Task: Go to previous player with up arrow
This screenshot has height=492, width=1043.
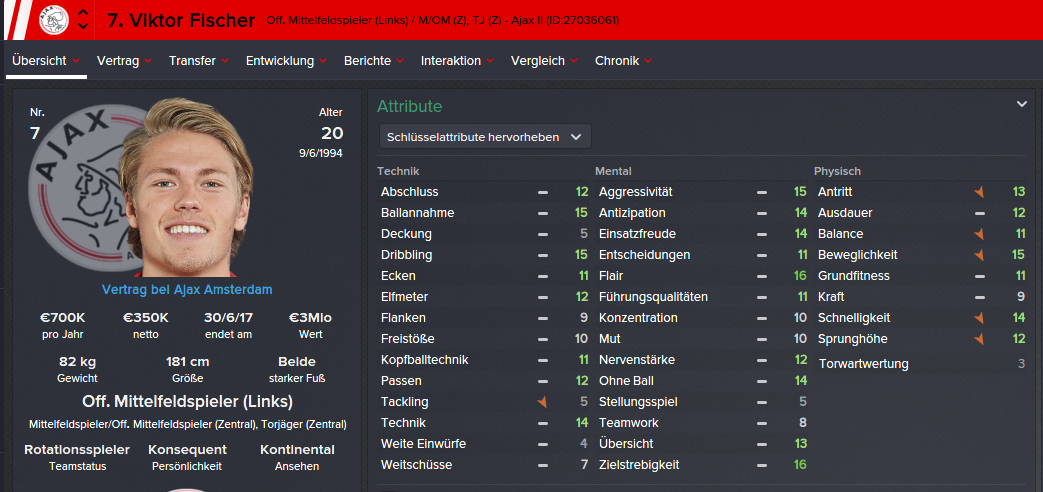Action: click(83, 13)
